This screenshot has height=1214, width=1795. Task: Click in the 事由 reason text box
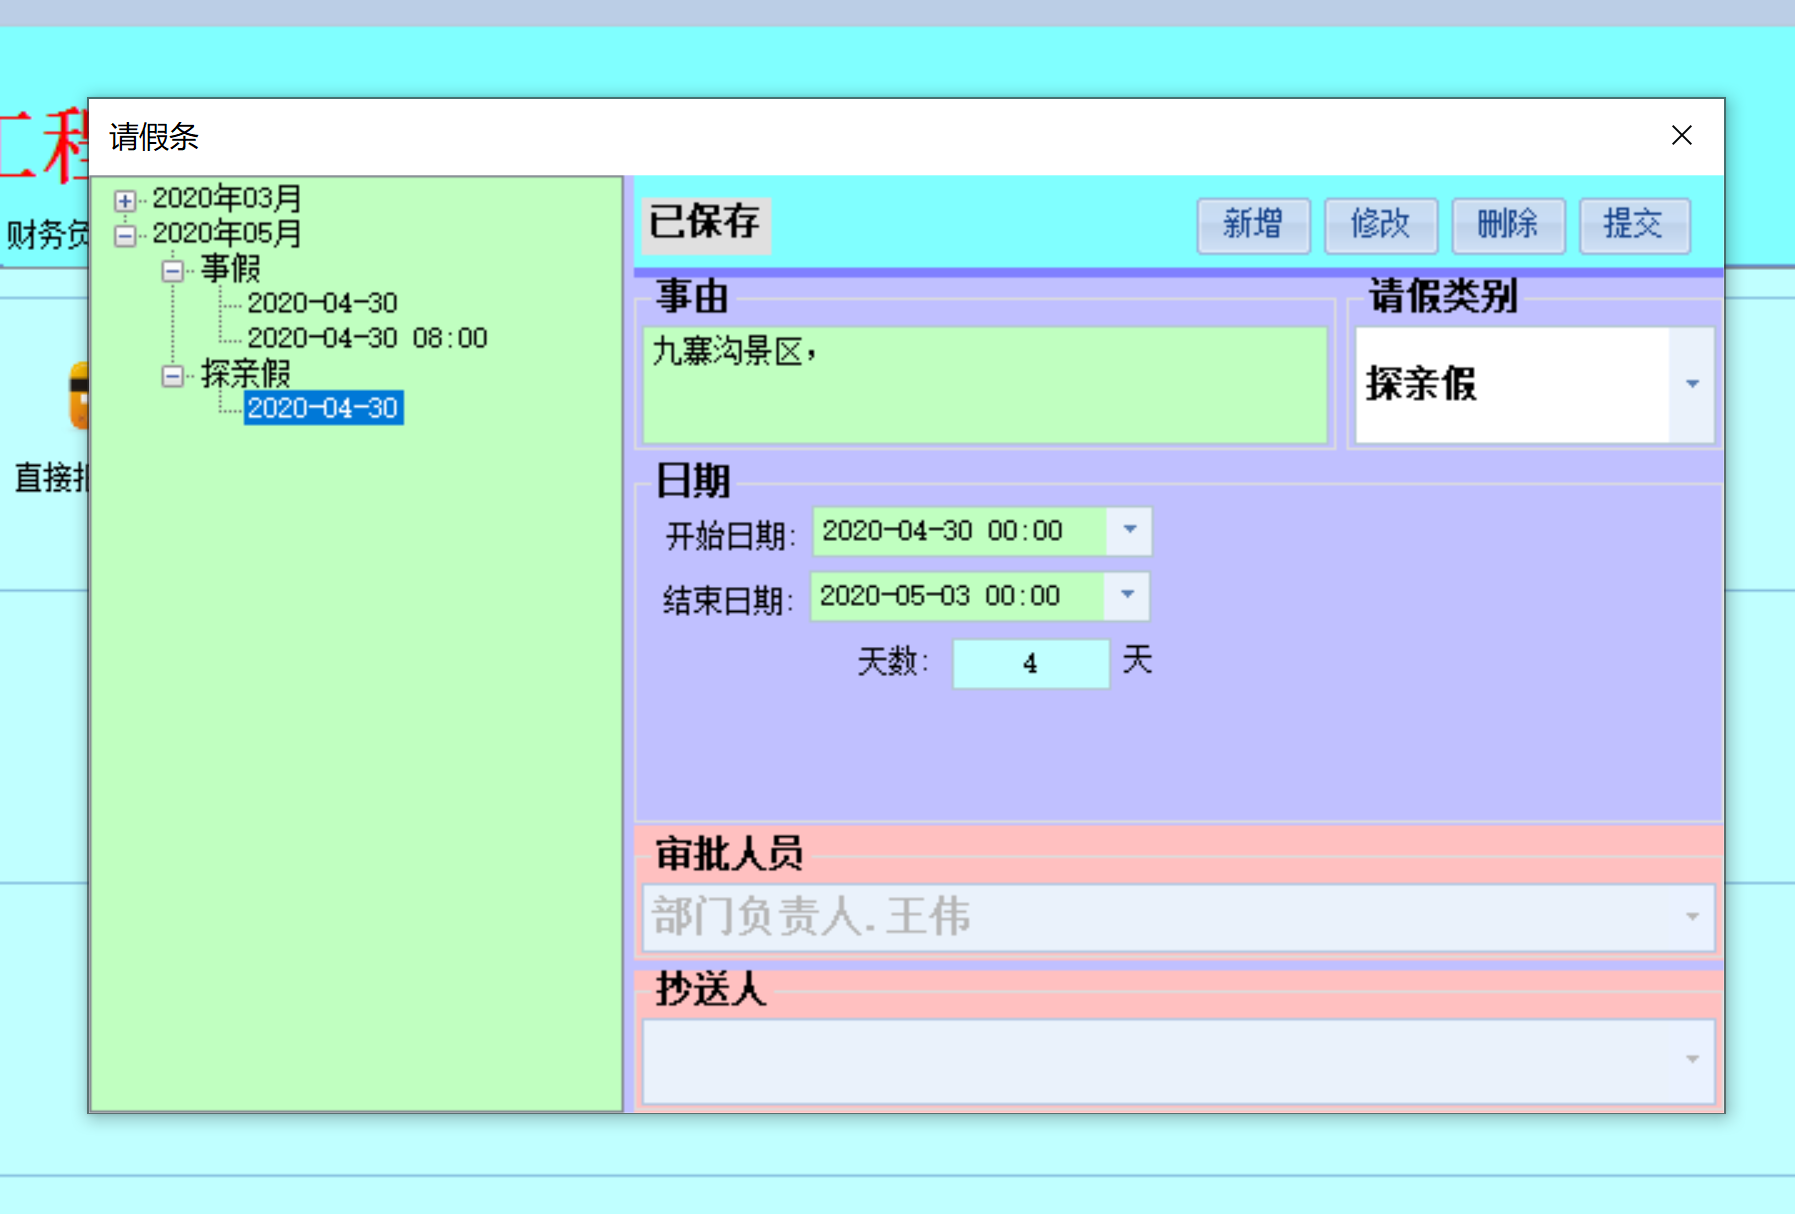click(x=985, y=385)
